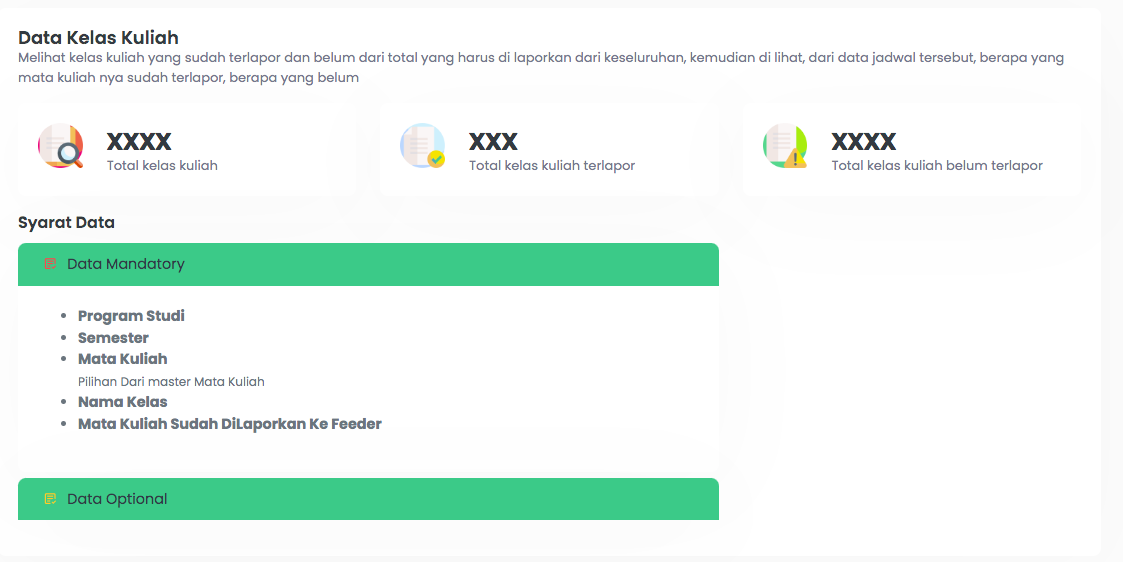Select the Mata Kuliah list item
This screenshot has width=1123, height=562.
pos(122,359)
